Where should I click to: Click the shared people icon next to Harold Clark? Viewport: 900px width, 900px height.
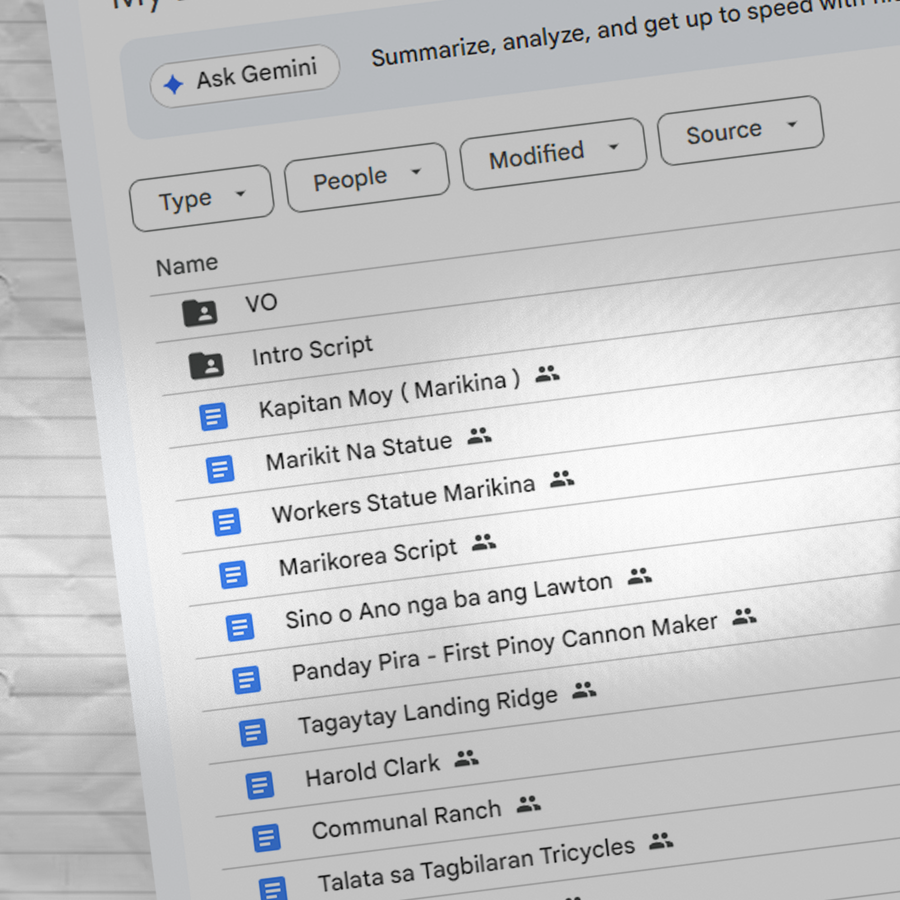pos(467,758)
